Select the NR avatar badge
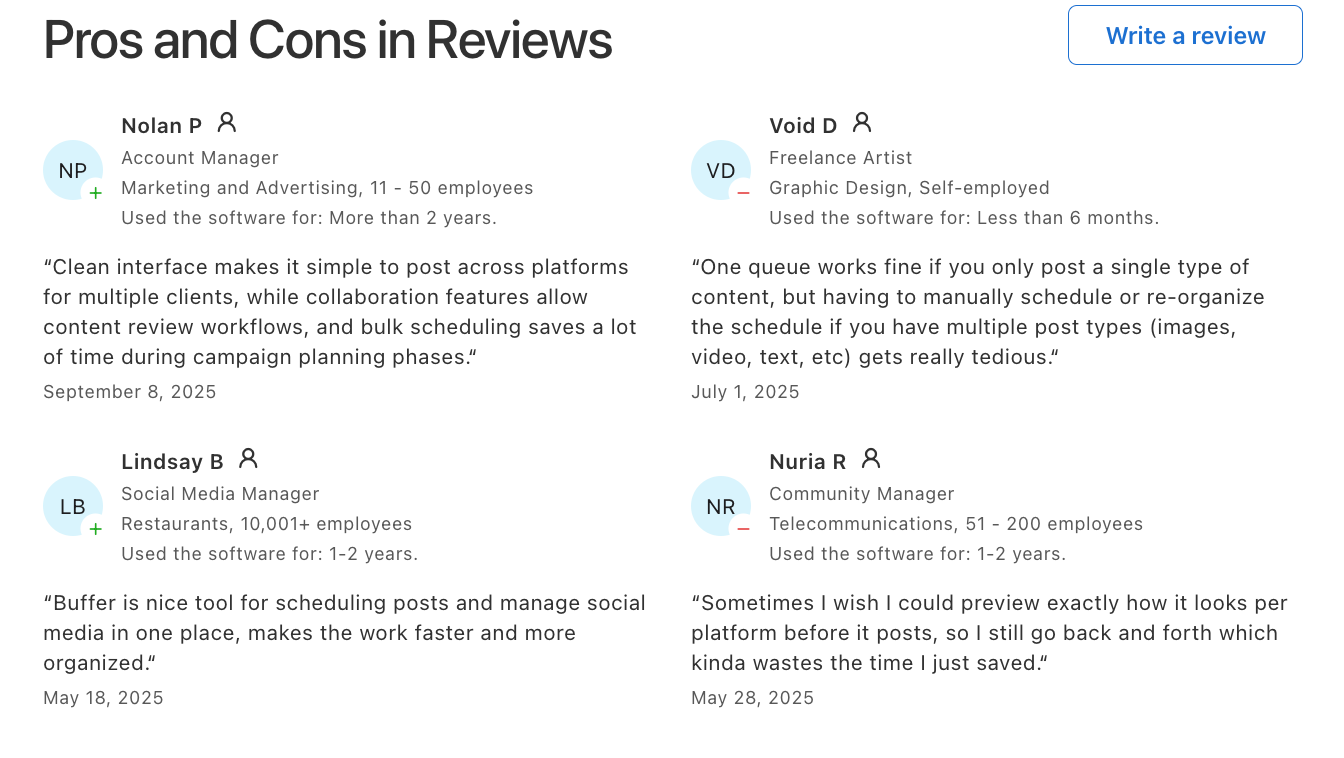 coord(720,506)
